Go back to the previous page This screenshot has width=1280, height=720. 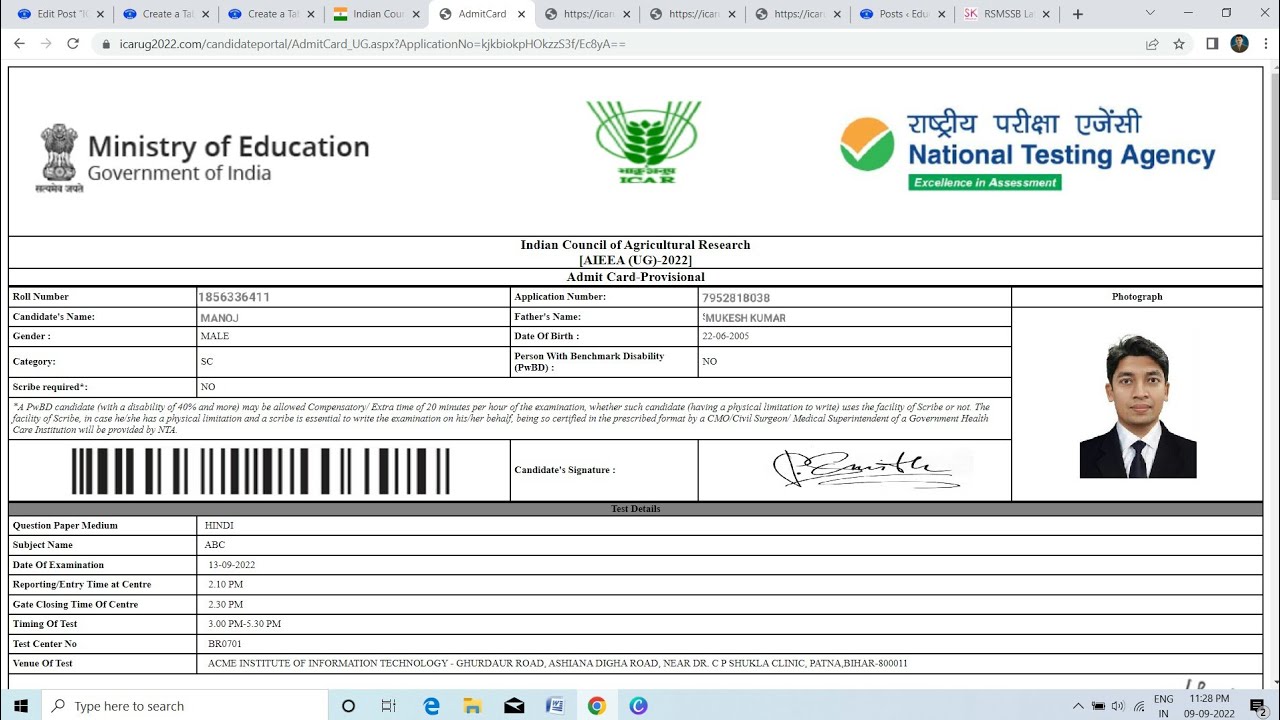[x=20, y=44]
